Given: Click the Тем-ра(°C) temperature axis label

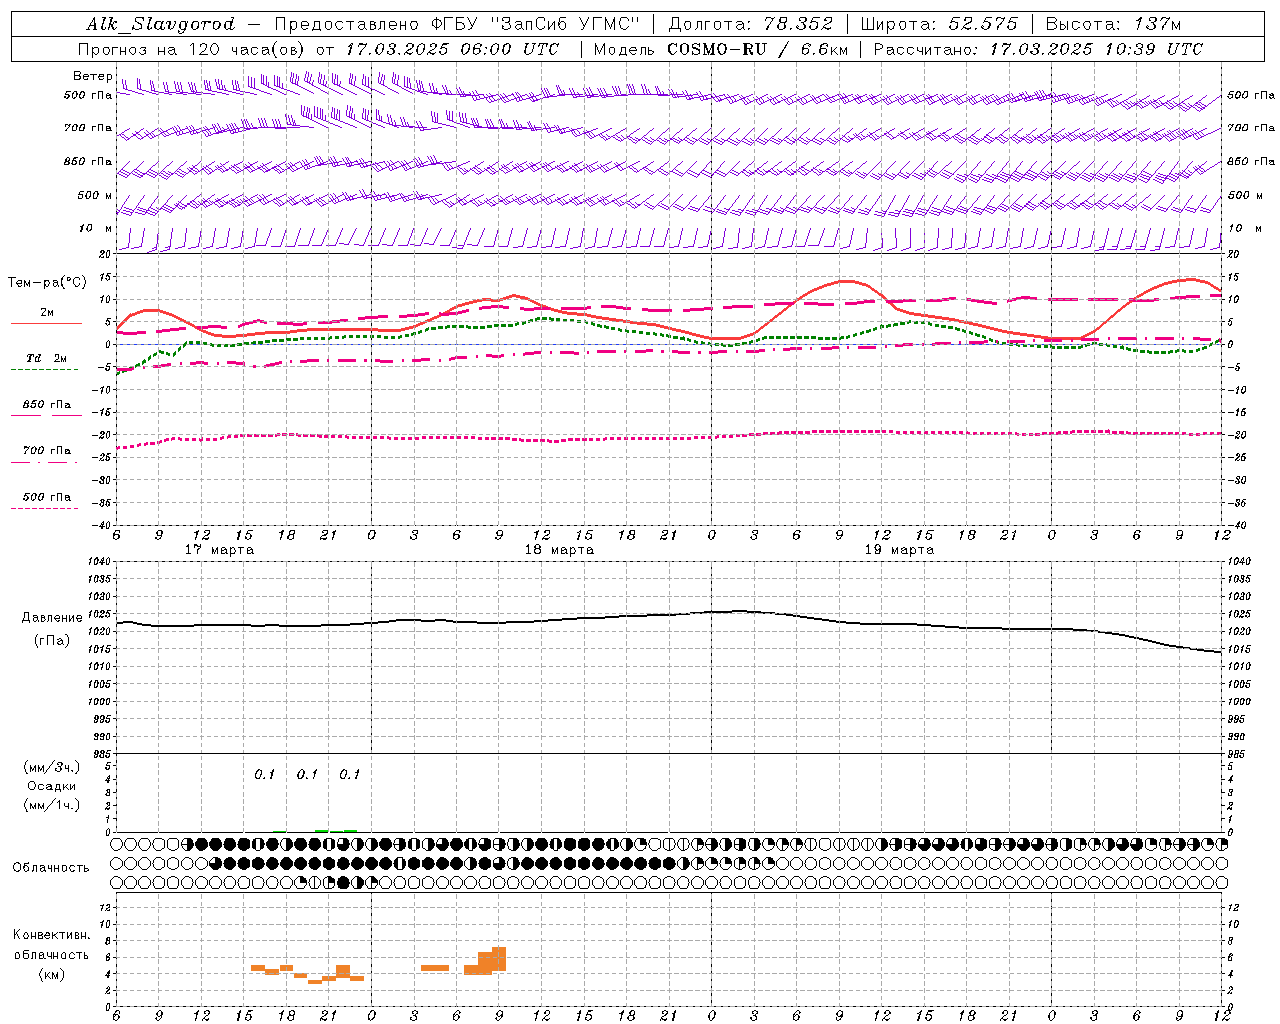Looking at the screenshot, I should pyautogui.click(x=47, y=283).
